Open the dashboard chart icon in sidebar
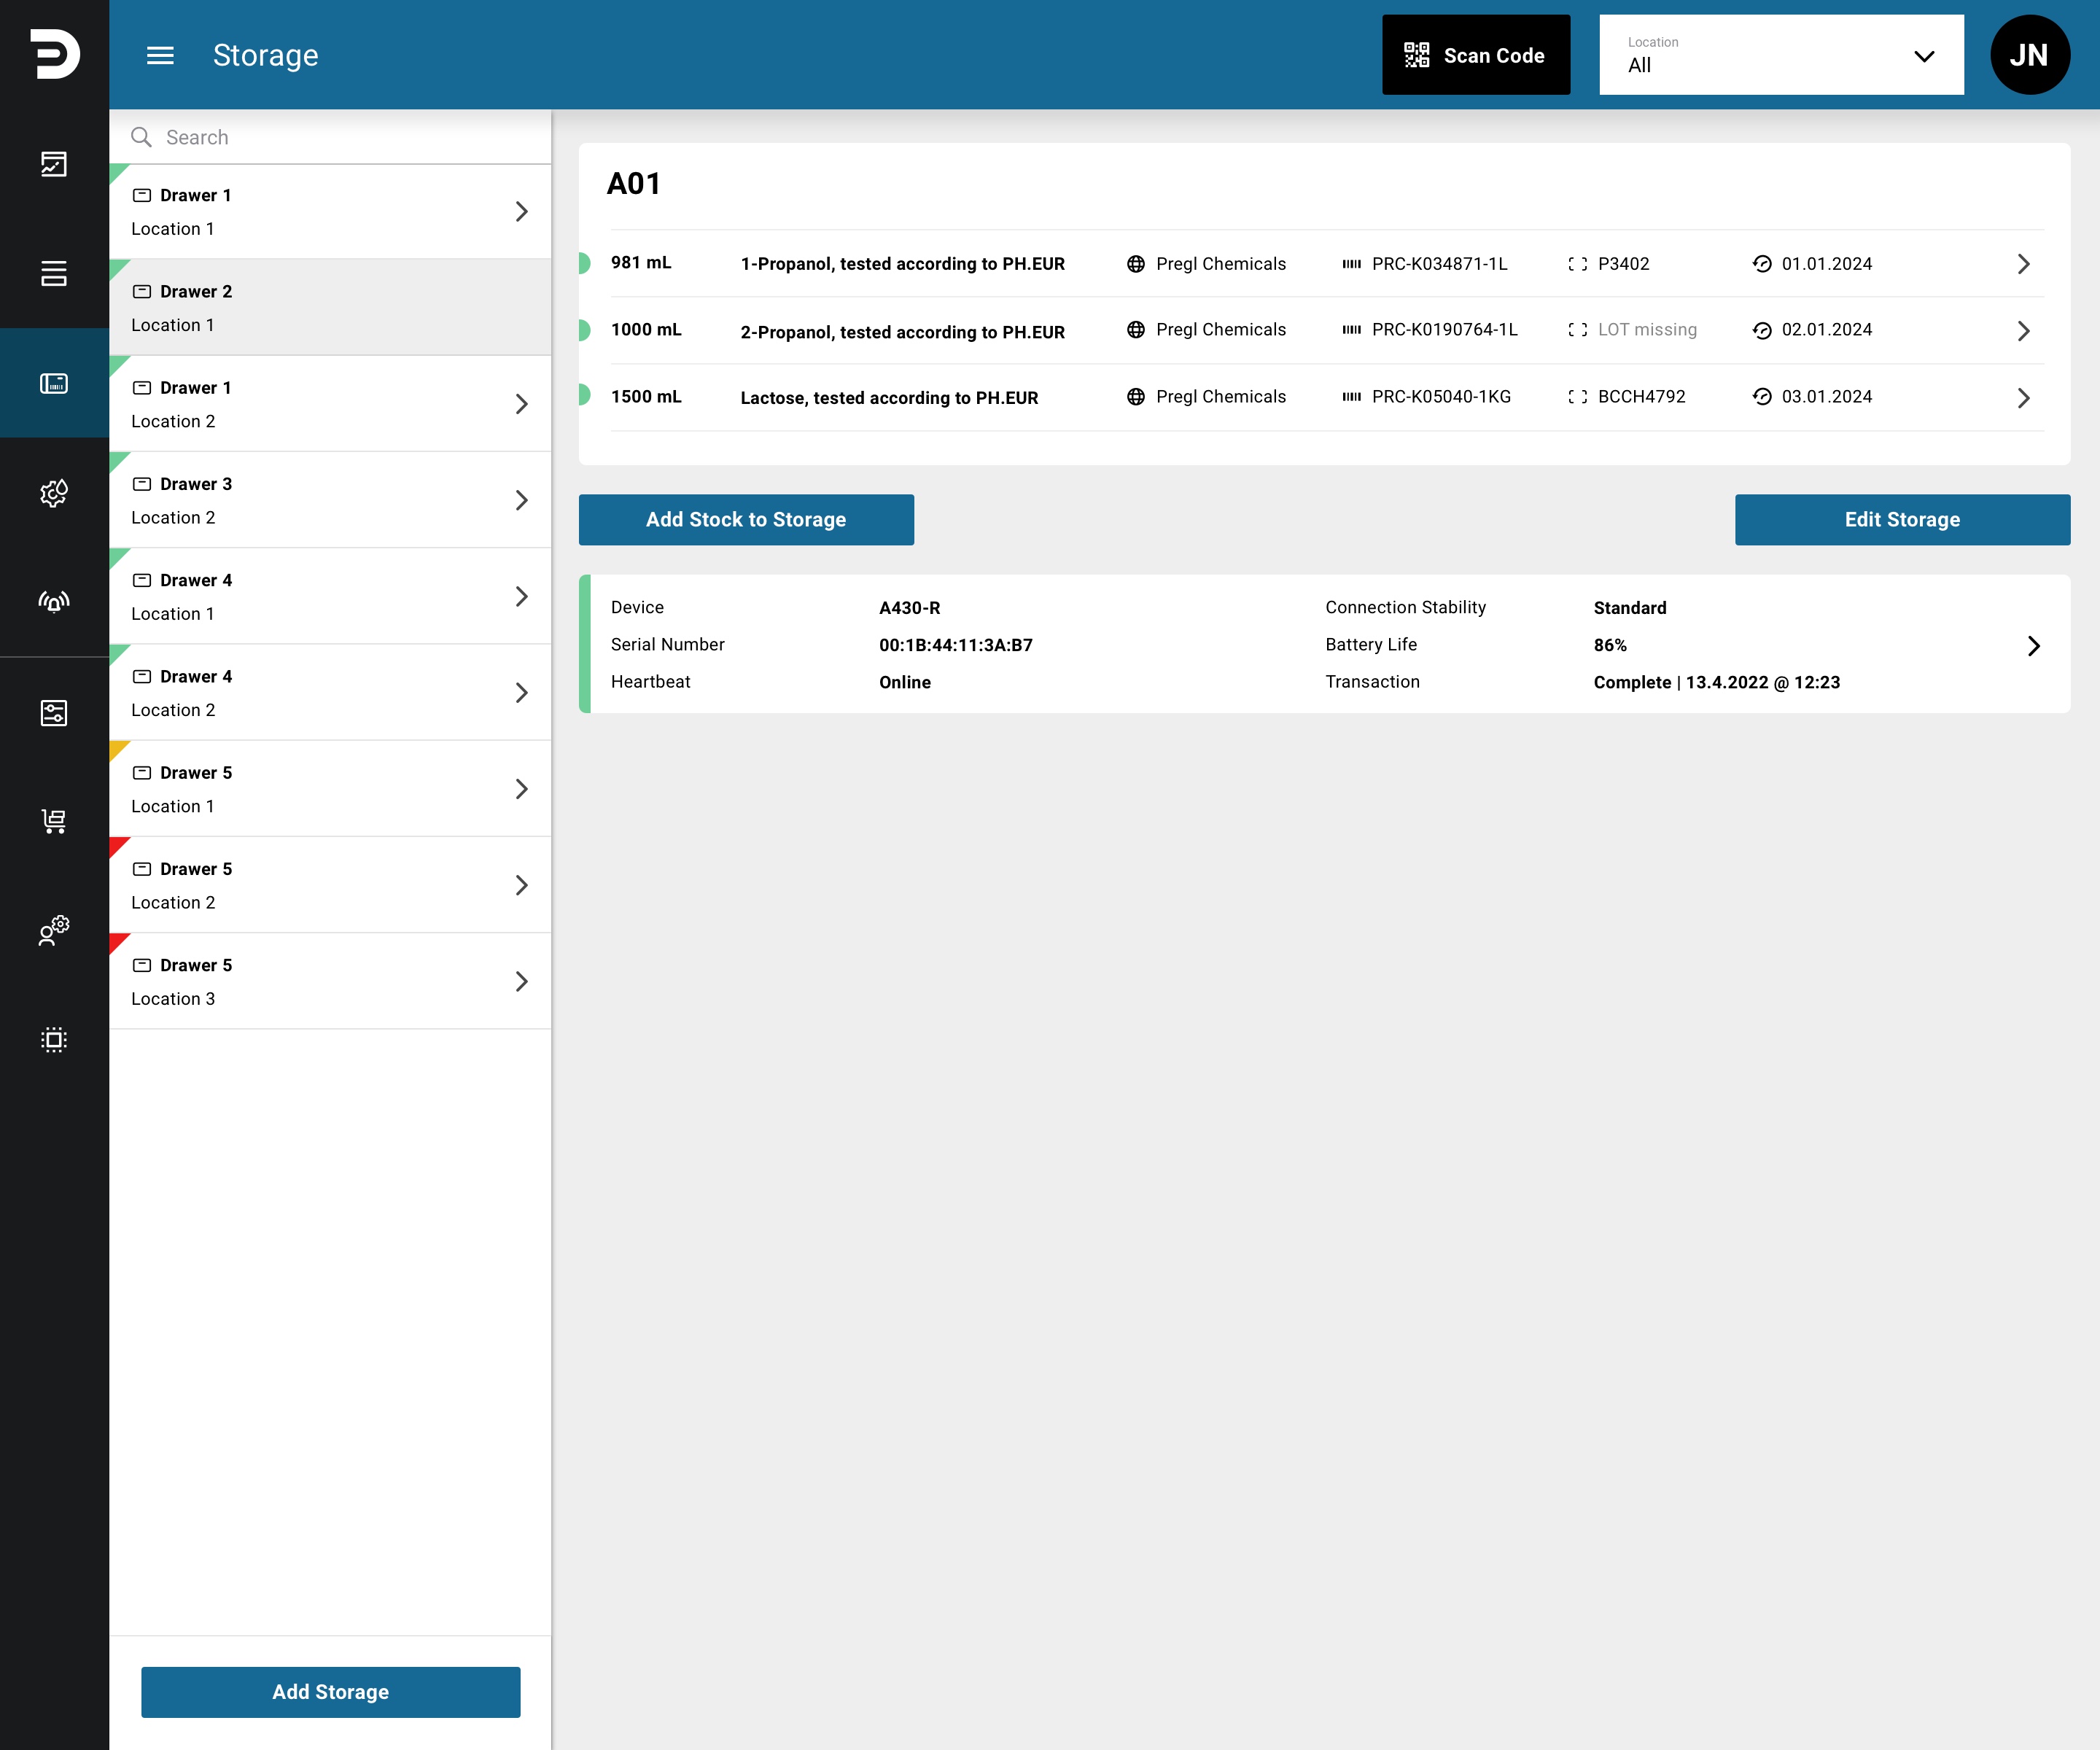 click(x=54, y=164)
